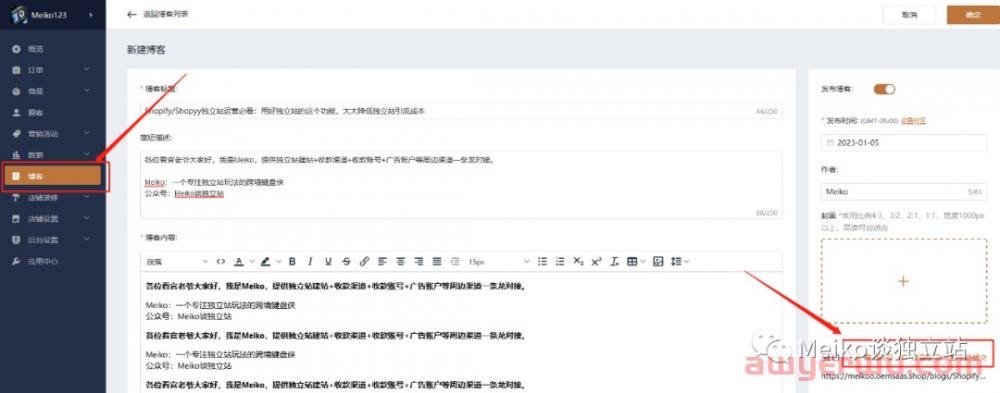This screenshot has width=1000, height=393.
Task: Clear text formatting with the Tx icon
Action: coord(615,261)
